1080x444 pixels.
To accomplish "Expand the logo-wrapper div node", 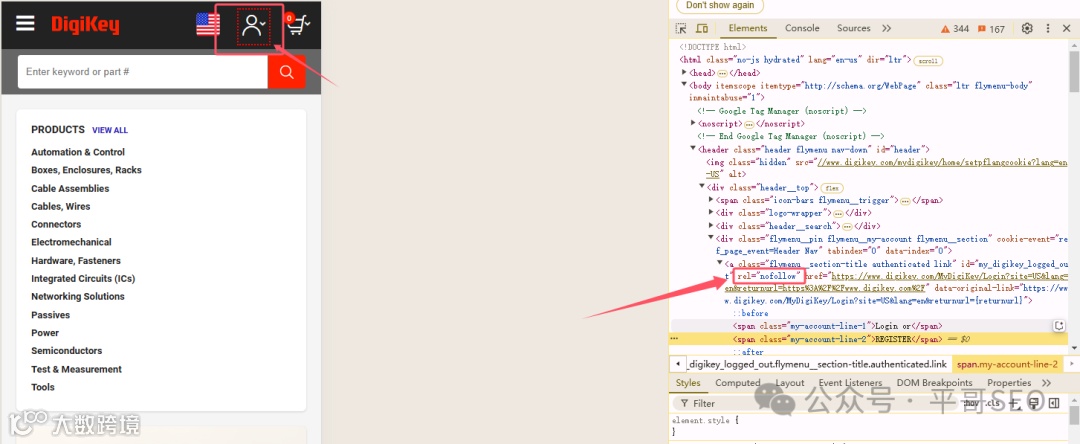I will click(711, 213).
